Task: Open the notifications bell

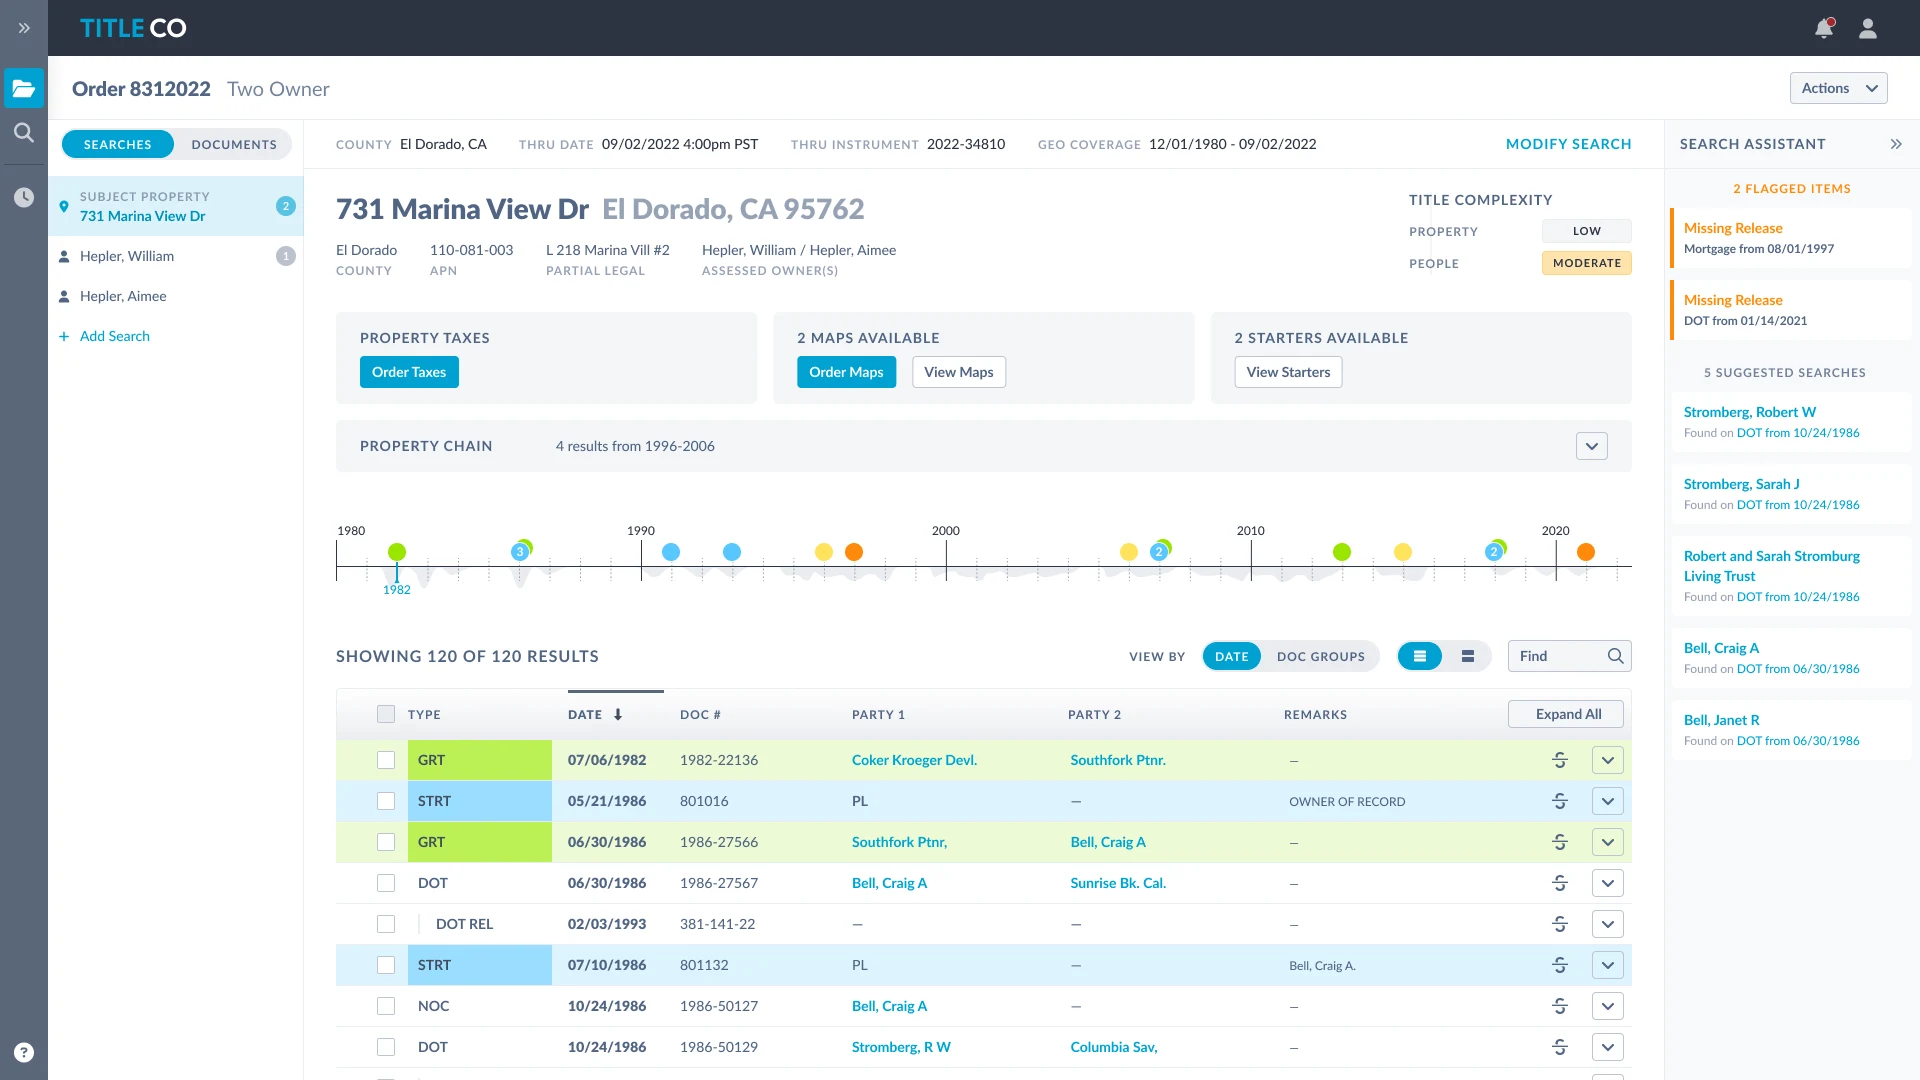Action: click(x=1824, y=28)
